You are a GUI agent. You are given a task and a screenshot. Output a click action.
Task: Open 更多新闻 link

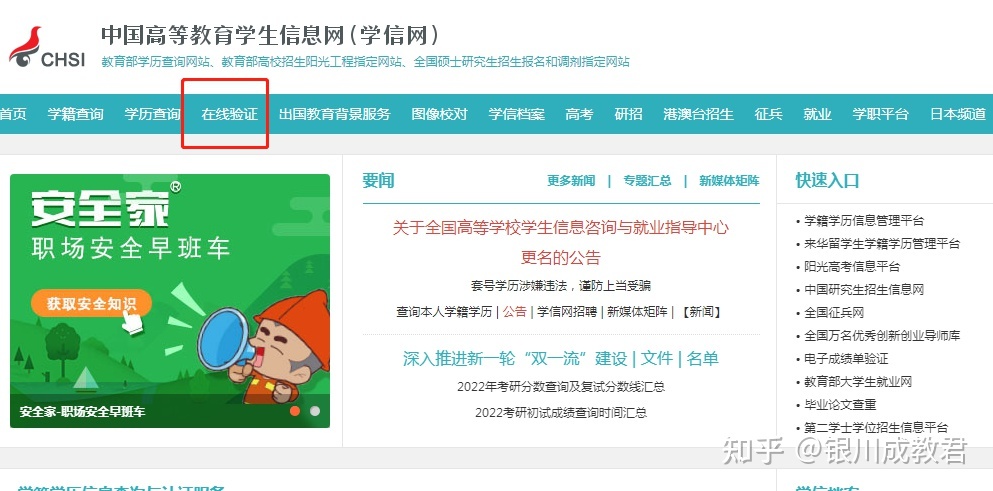[x=571, y=181]
